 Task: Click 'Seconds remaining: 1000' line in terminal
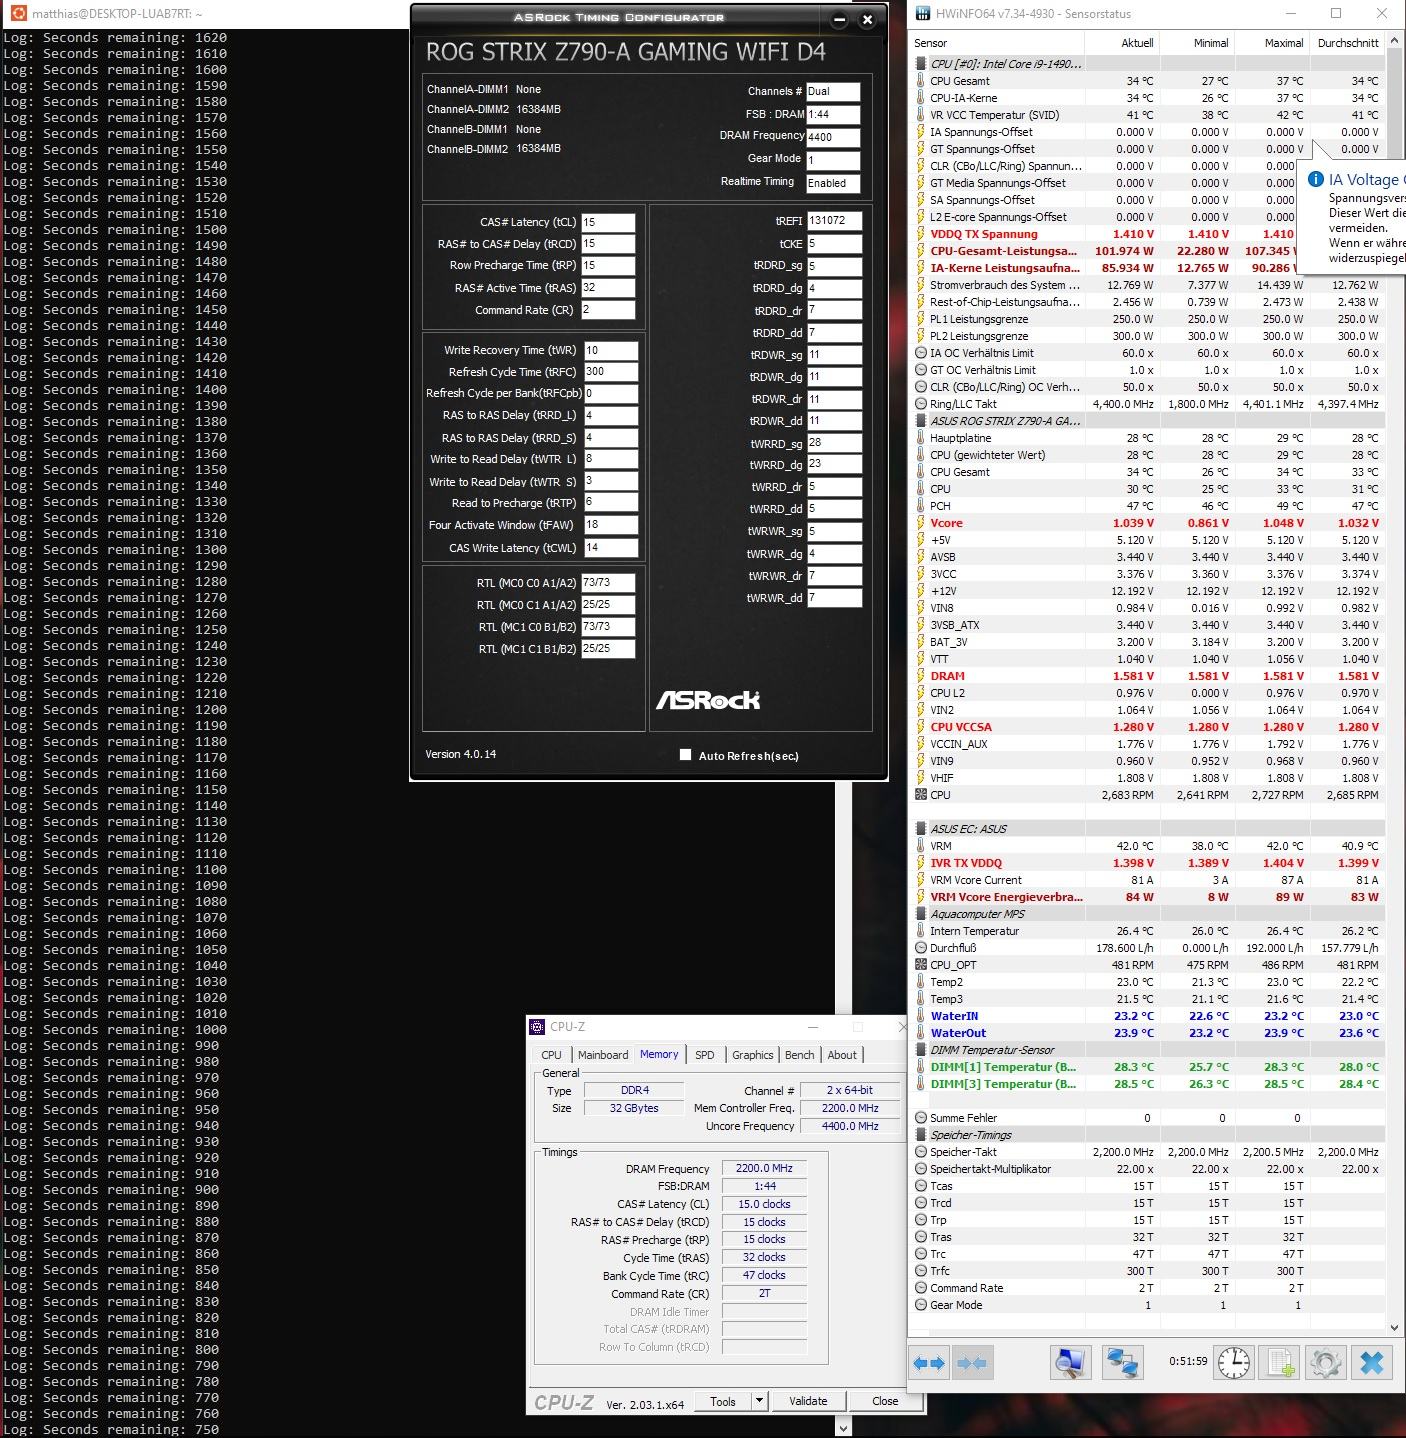click(115, 1029)
